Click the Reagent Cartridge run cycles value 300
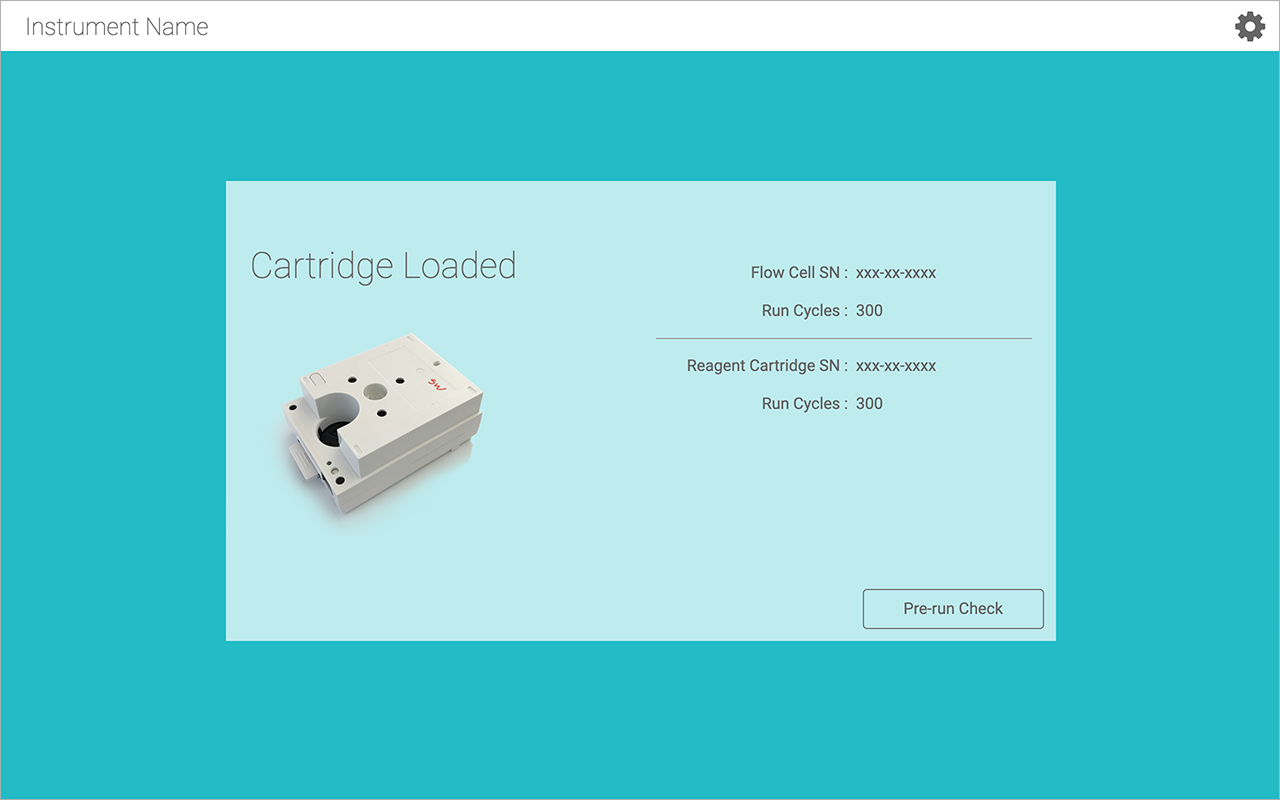 tap(869, 404)
